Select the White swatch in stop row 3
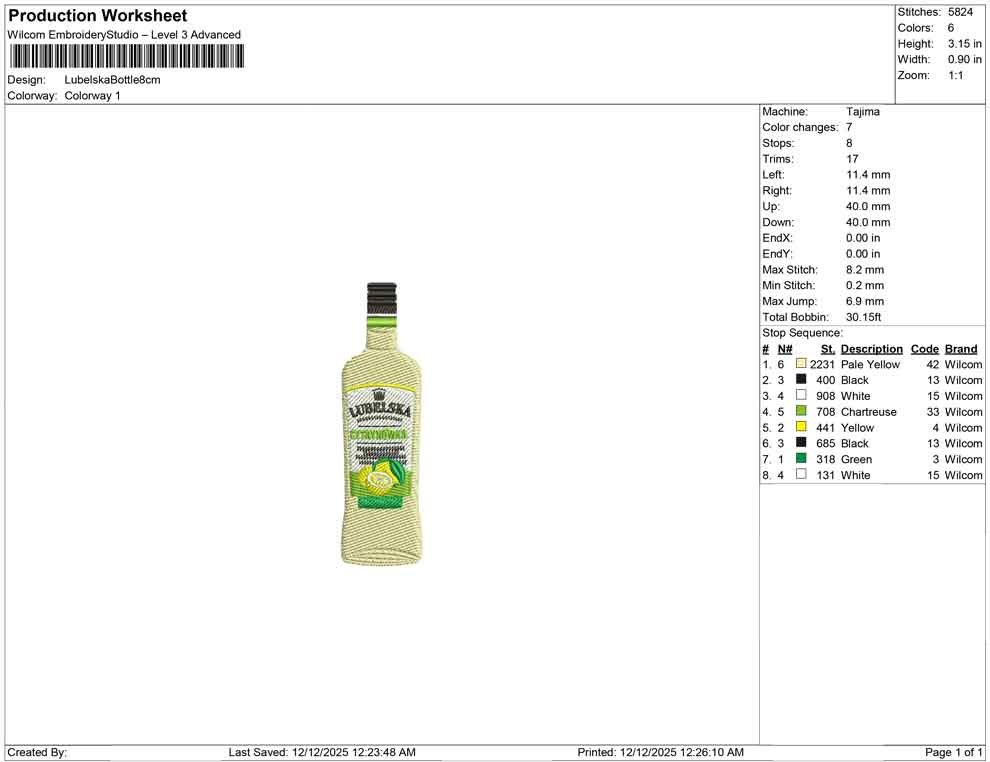 [x=801, y=396]
